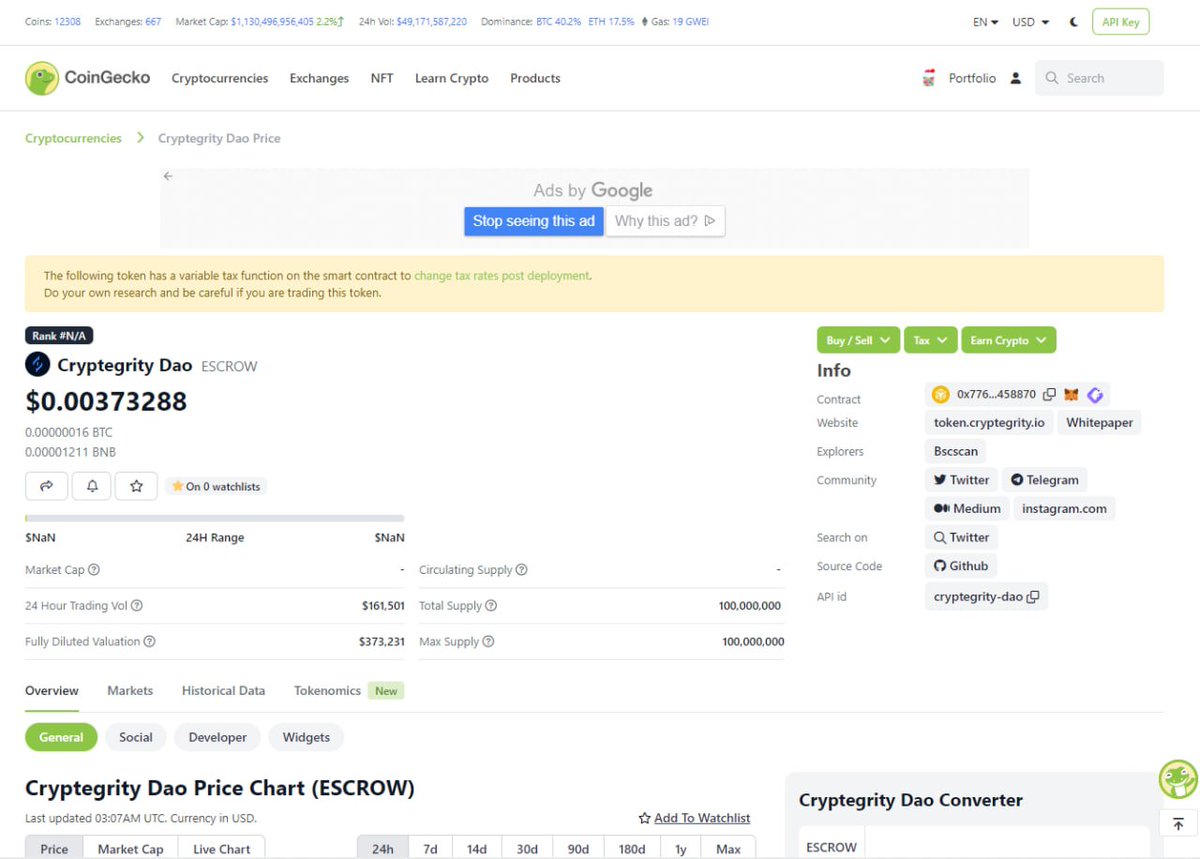Image resolution: width=1200 pixels, height=859 pixels.
Task: Open the CoinGecko home logo
Action: (x=88, y=78)
